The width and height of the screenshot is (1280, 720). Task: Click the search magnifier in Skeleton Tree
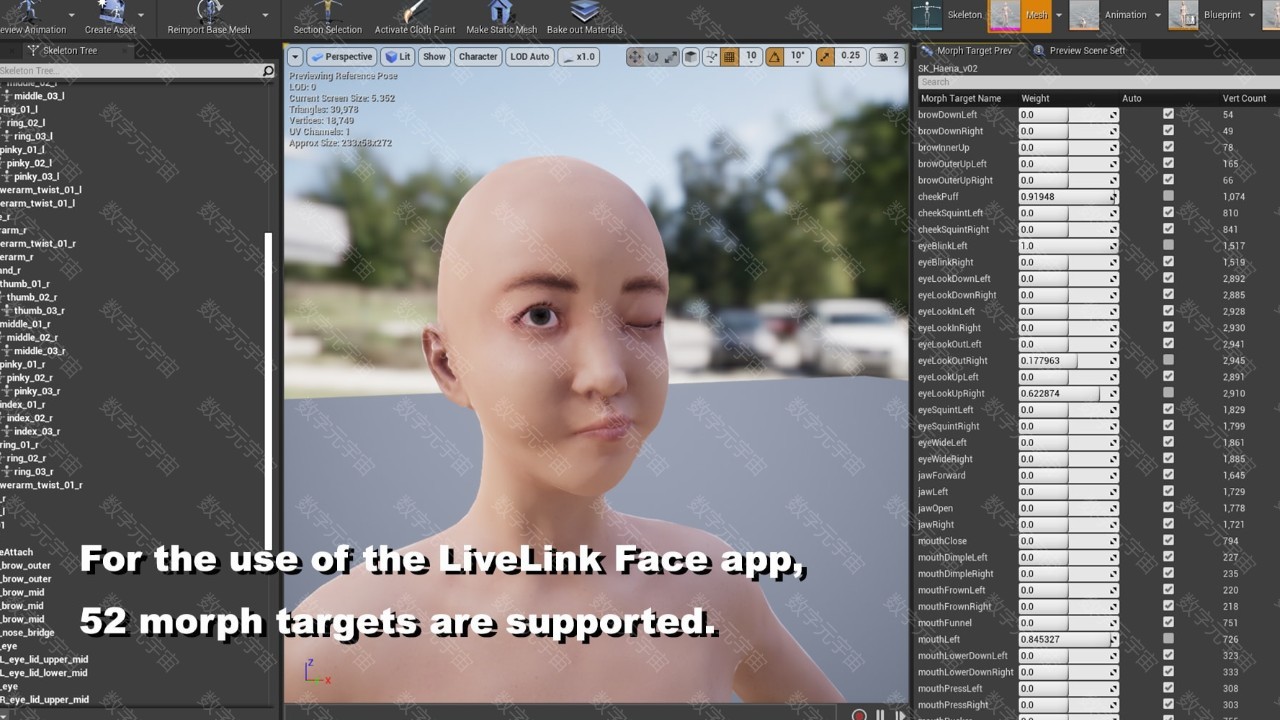point(268,71)
